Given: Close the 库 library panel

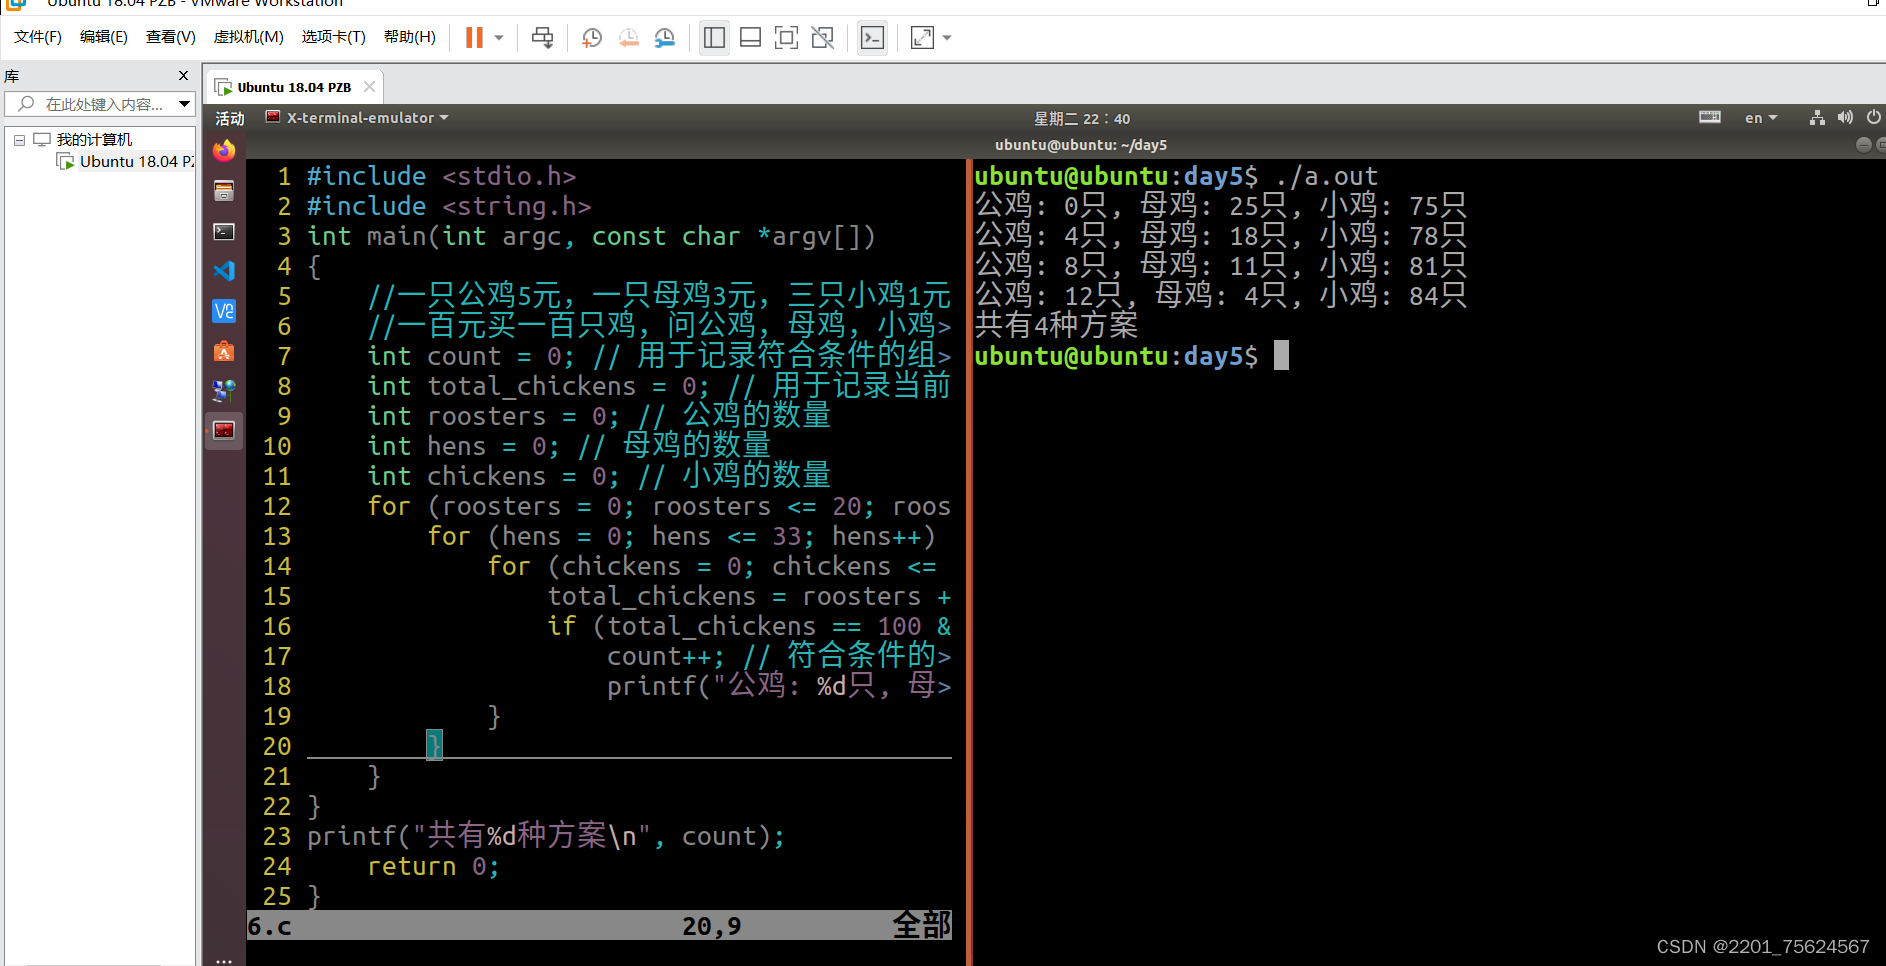Looking at the screenshot, I should pyautogui.click(x=183, y=76).
